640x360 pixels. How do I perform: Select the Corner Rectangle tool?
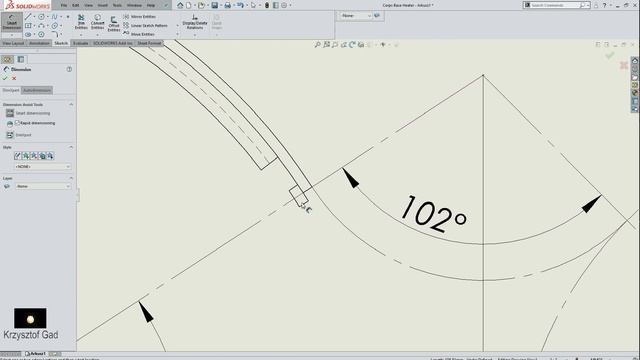pos(28,26)
